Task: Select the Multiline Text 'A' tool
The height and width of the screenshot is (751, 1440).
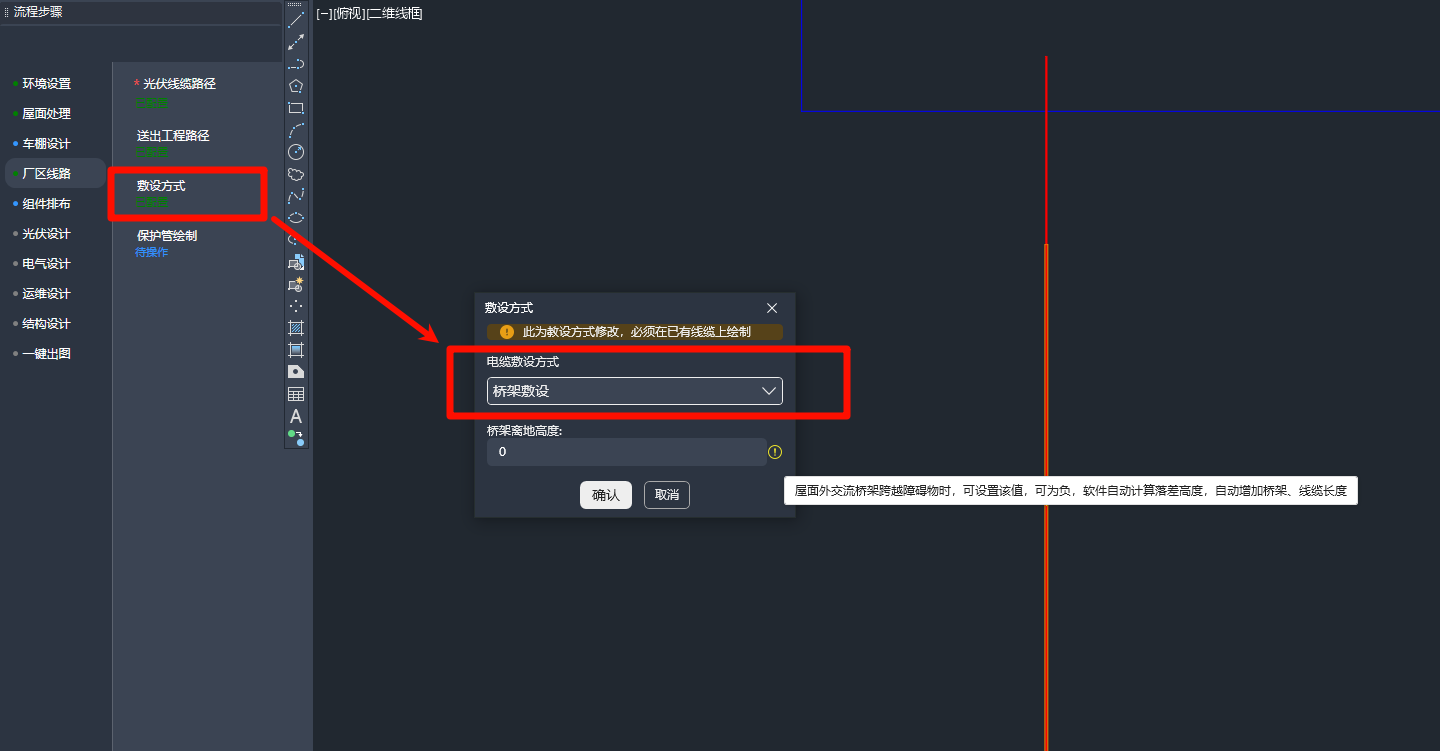Action: coord(296,416)
